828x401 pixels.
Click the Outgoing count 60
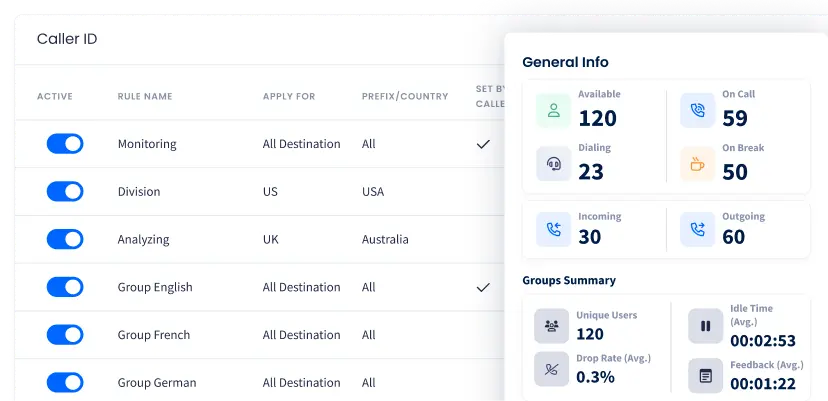(734, 237)
